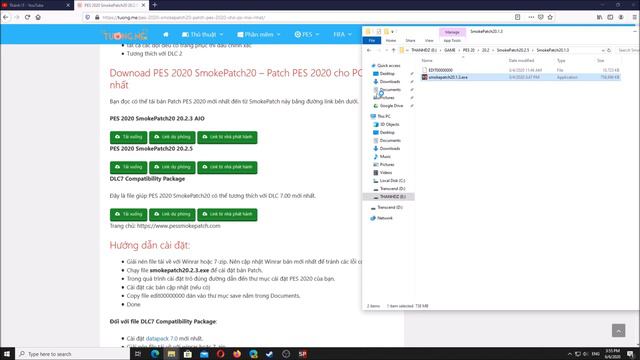640x360 pixels.
Task: Open Opera from the taskbar
Action: pos(220,354)
